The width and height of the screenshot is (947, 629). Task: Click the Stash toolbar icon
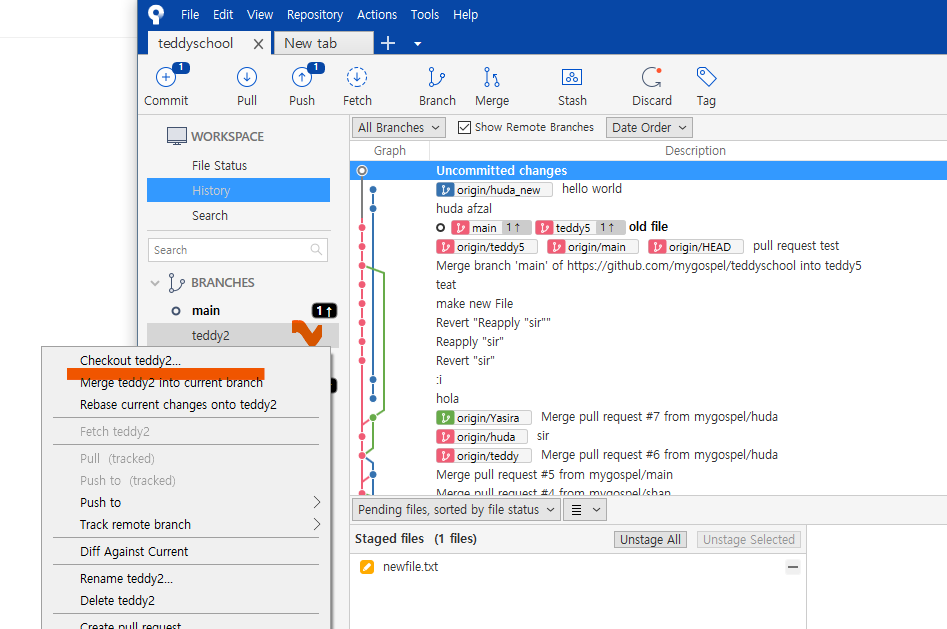(x=572, y=78)
